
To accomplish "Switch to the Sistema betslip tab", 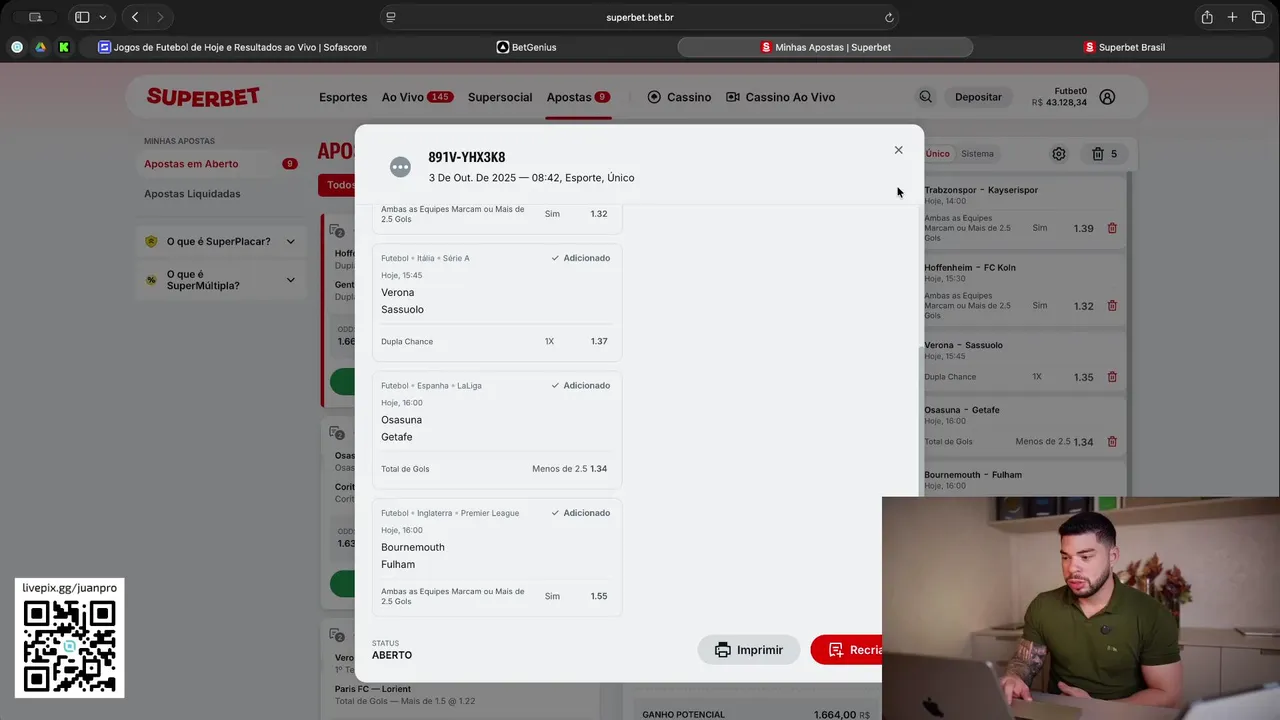I will (x=977, y=154).
